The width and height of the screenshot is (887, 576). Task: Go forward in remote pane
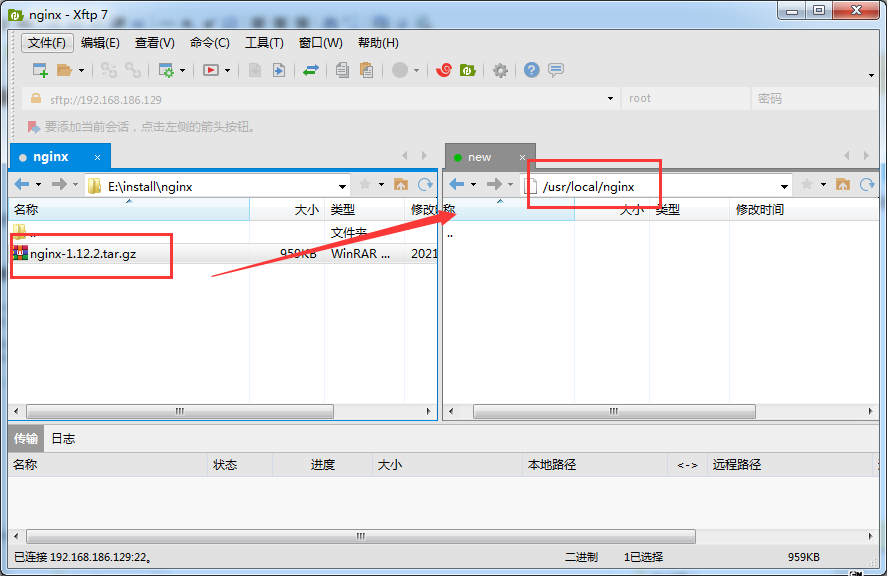pos(494,184)
